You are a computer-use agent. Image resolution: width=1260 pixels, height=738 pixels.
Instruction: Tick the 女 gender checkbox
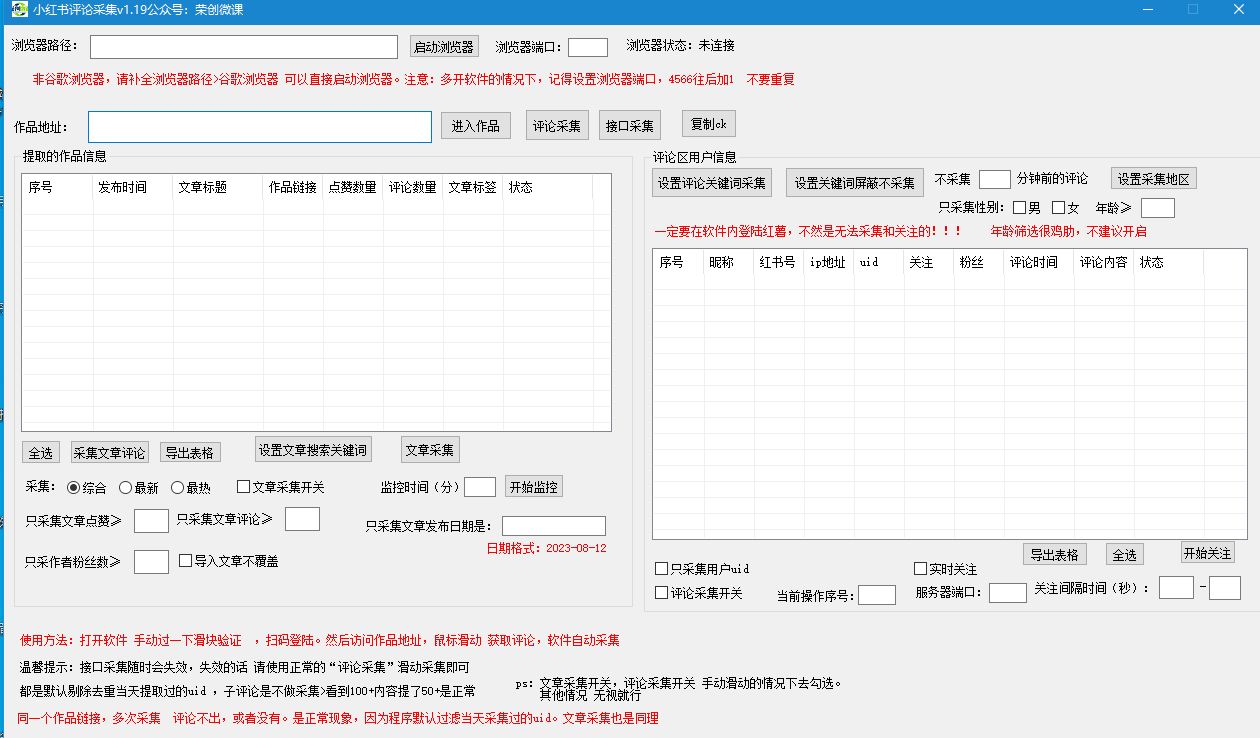click(1058, 208)
